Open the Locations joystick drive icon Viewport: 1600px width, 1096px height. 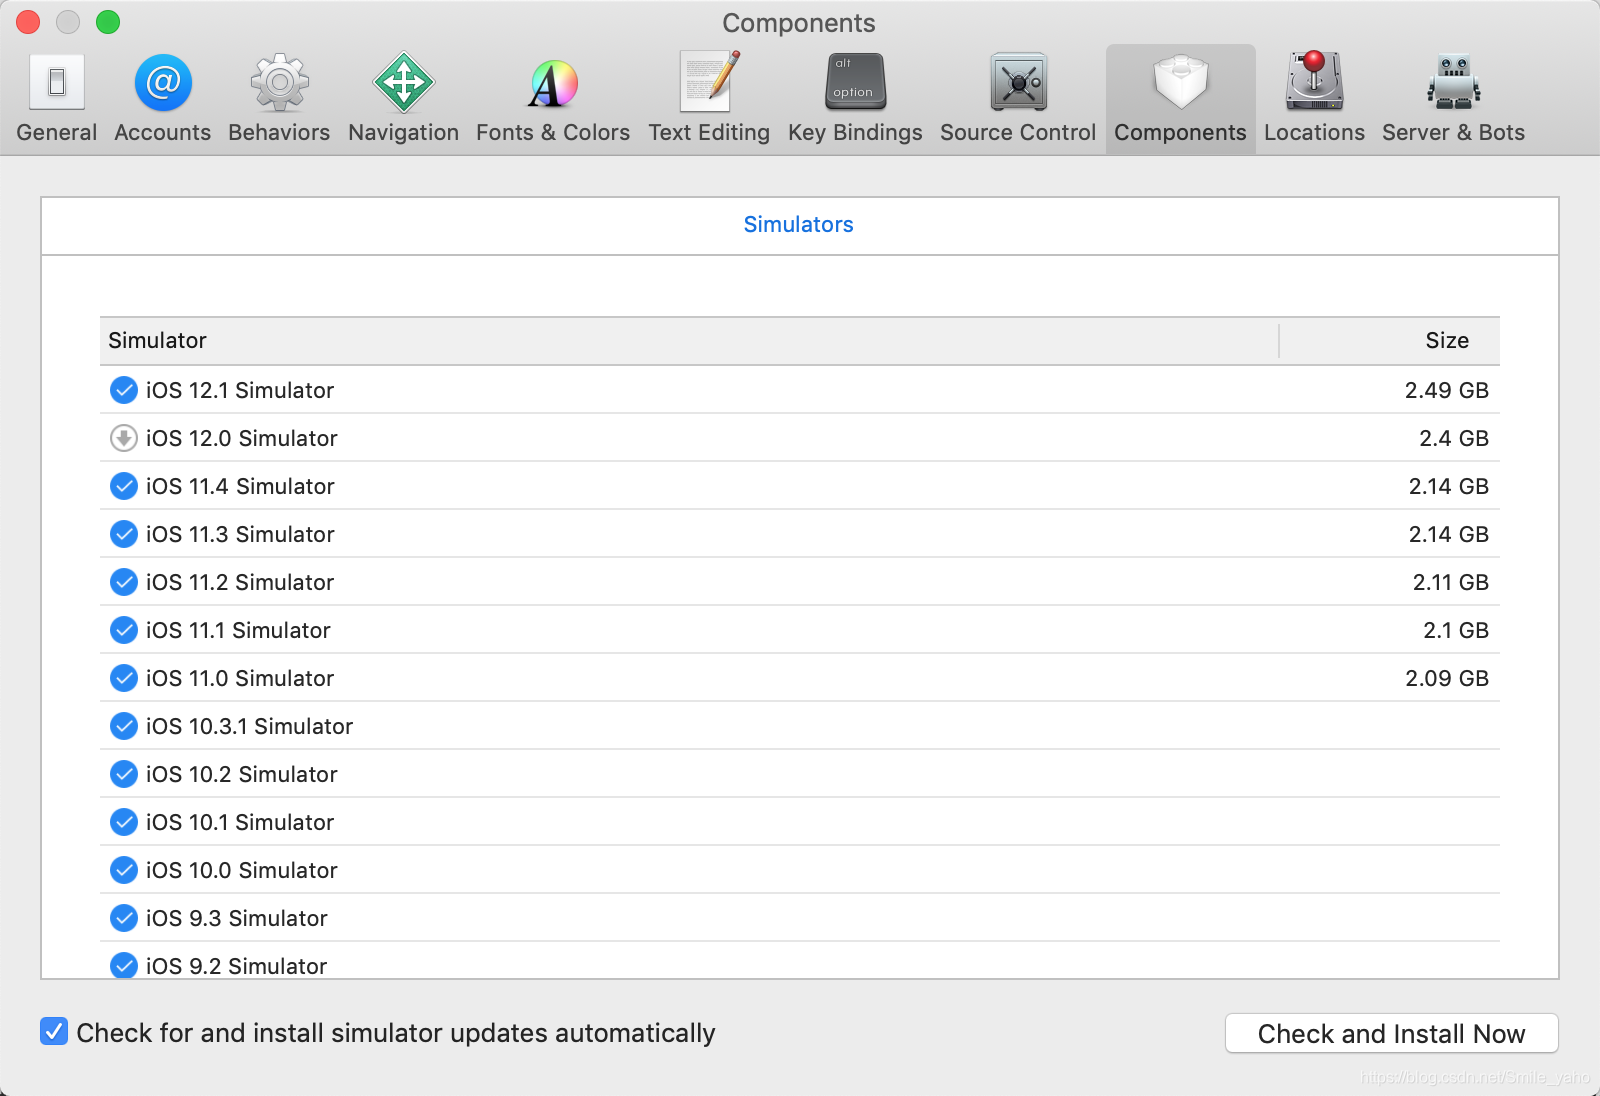1314,81
